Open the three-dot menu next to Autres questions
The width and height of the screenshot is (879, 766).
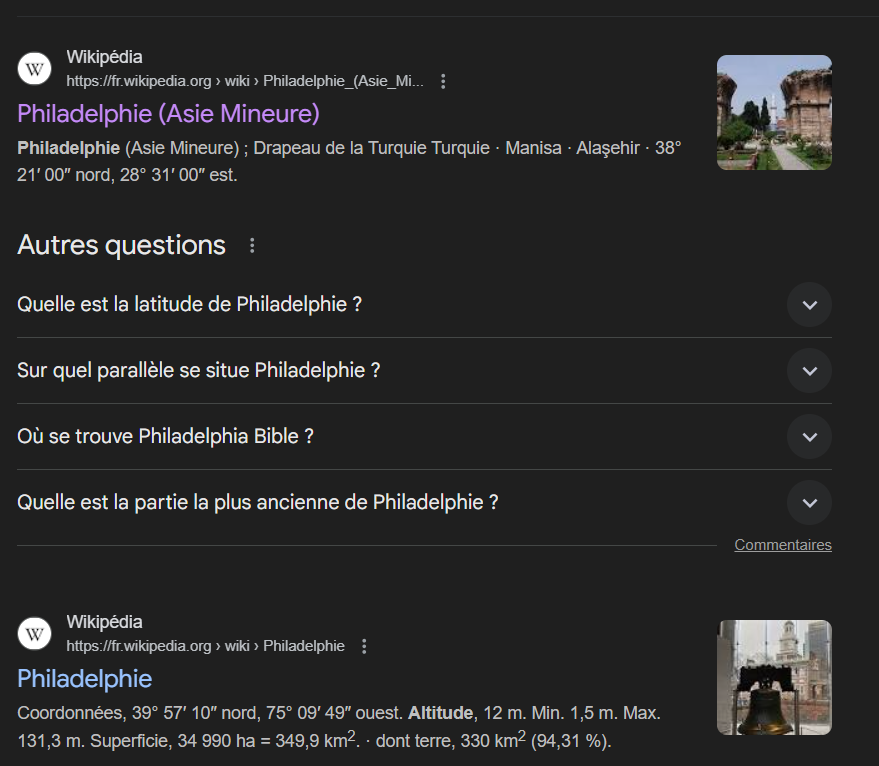click(252, 246)
